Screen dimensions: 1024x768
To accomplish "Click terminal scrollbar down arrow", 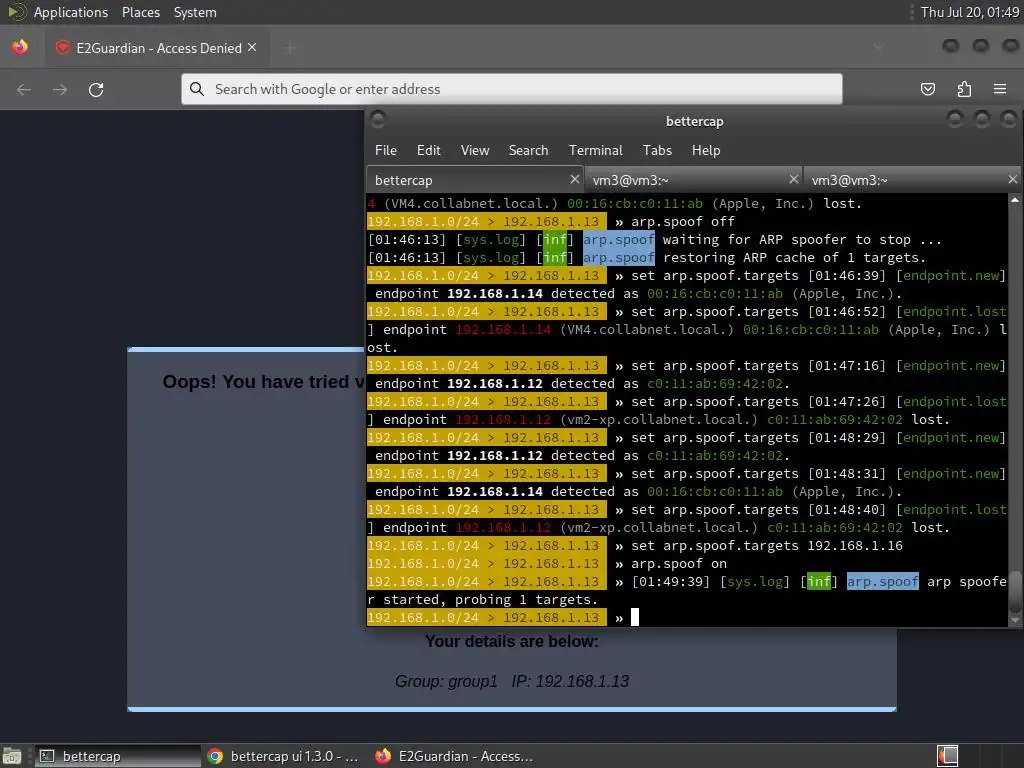I will pos(1015,620).
